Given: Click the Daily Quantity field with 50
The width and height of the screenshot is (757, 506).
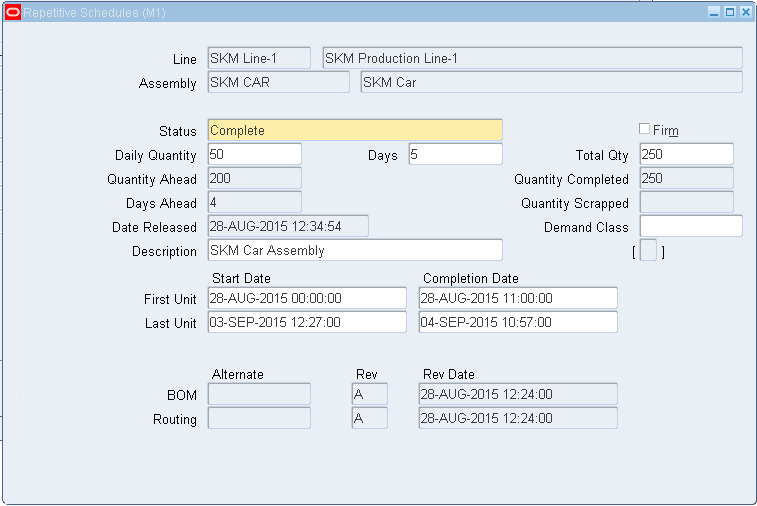Looking at the screenshot, I should click(x=255, y=155).
